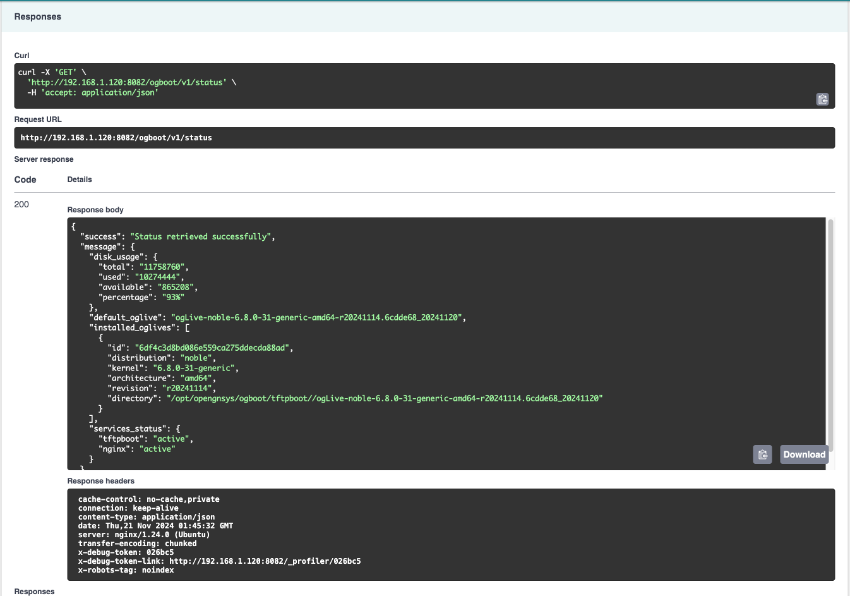Image resolution: width=850 pixels, height=596 pixels.
Task: Click the Response headers label
Action: [99, 481]
